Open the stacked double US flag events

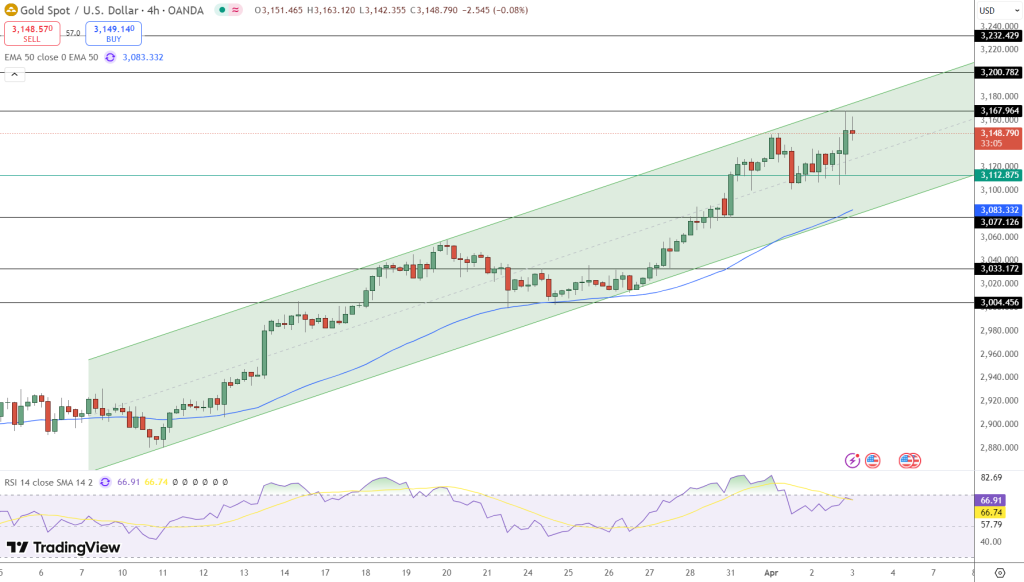tap(910, 461)
